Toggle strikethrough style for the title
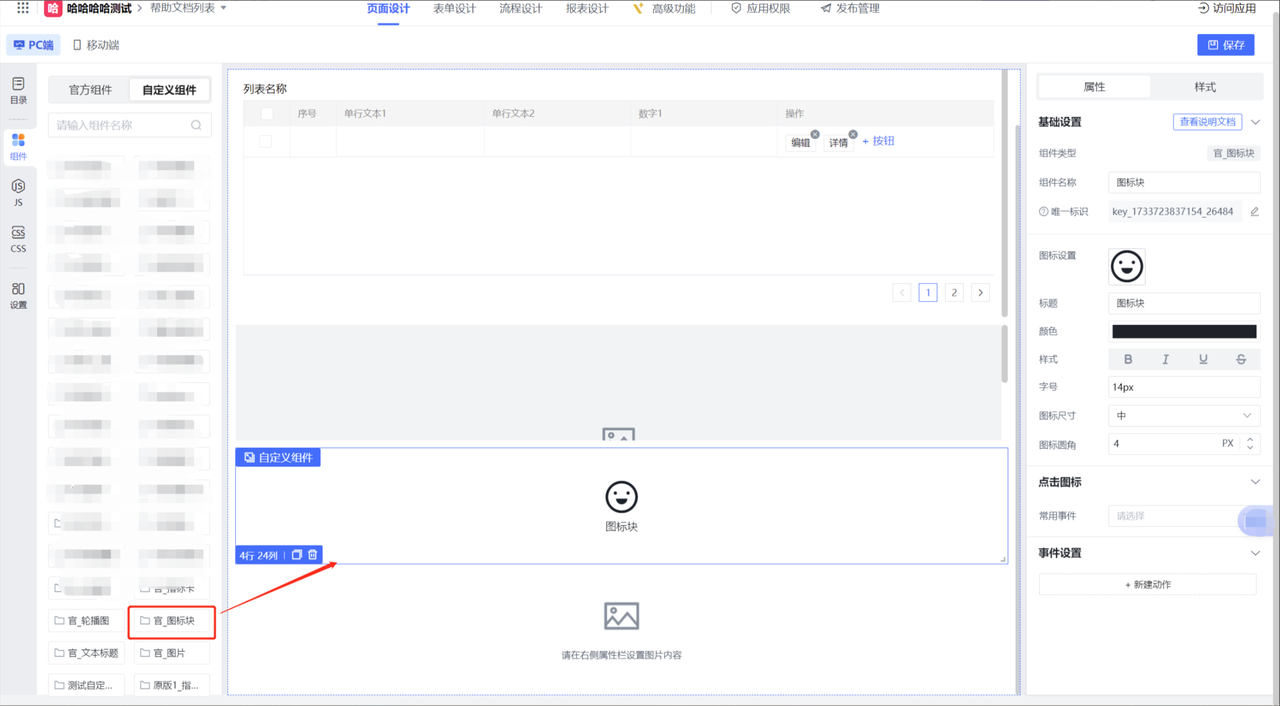This screenshot has width=1280, height=706. [x=1241, y=359]
